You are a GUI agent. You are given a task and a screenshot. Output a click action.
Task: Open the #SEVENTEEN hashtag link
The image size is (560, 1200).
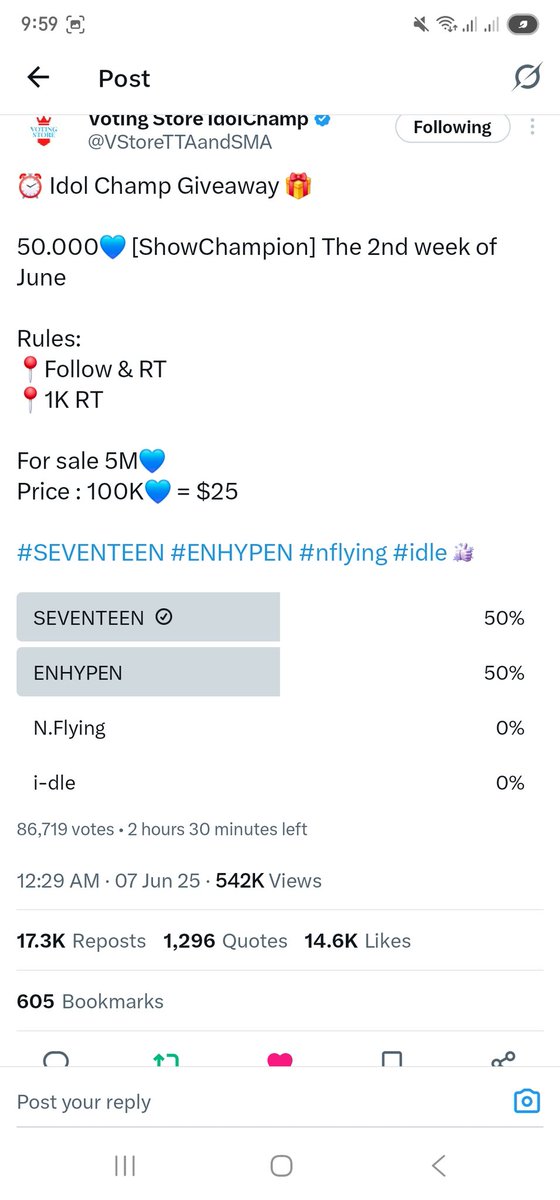coord(91,553)
